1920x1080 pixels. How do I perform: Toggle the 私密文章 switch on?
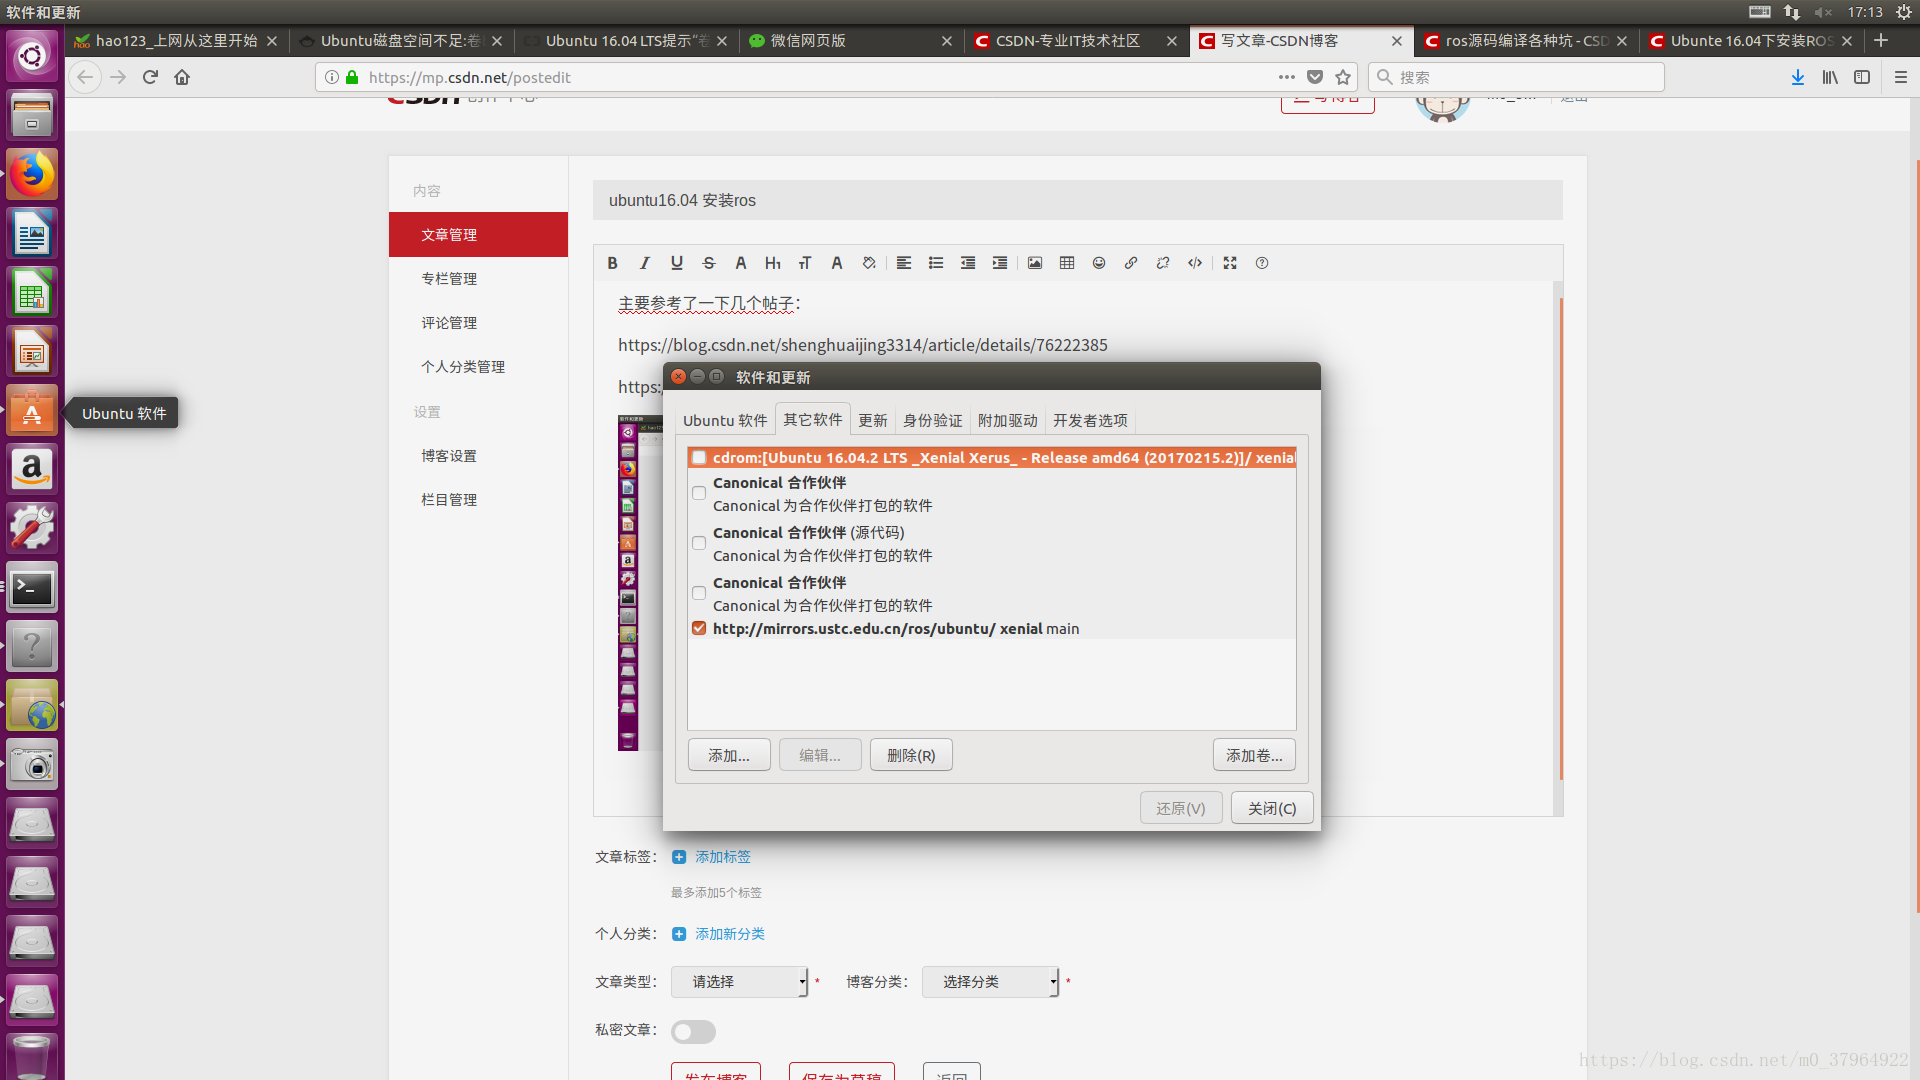(x=693, y=1031)
